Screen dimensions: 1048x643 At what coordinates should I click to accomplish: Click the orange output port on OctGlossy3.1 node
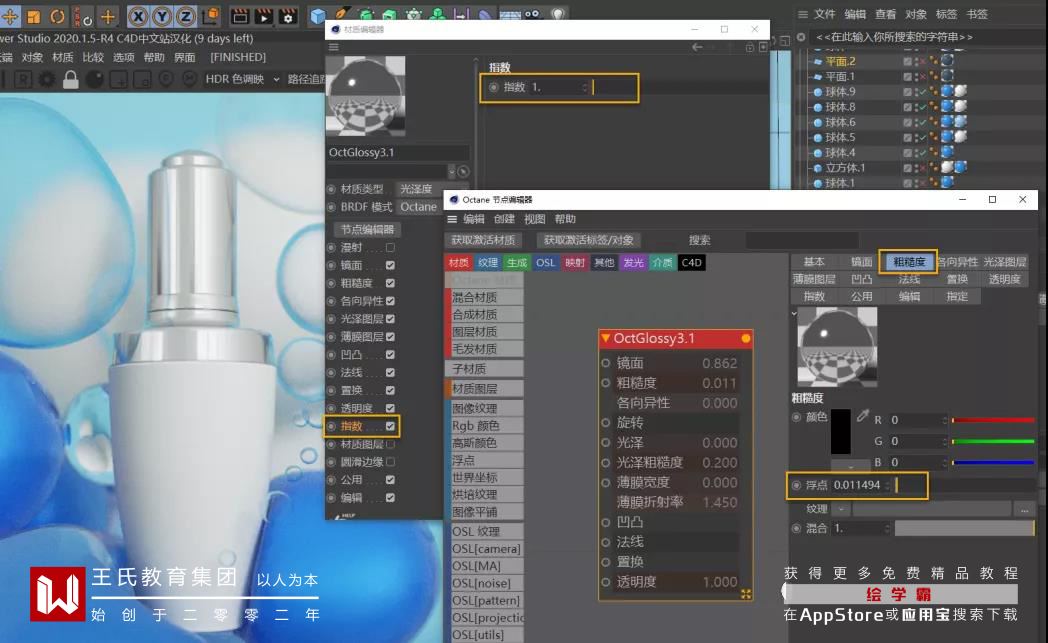pos(746,339)
